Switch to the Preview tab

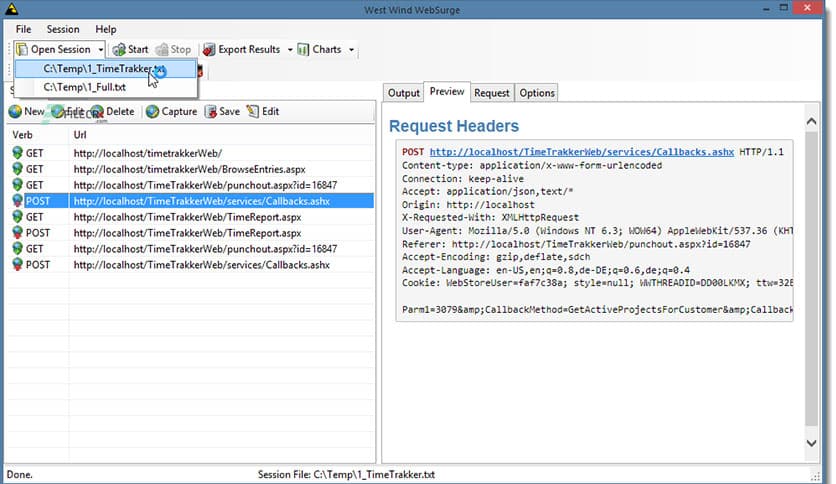(447, 92)
